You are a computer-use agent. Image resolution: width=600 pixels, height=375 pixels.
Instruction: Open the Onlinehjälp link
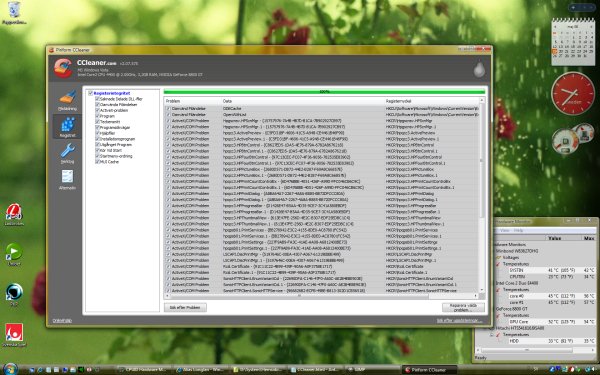tap(62, 321)
